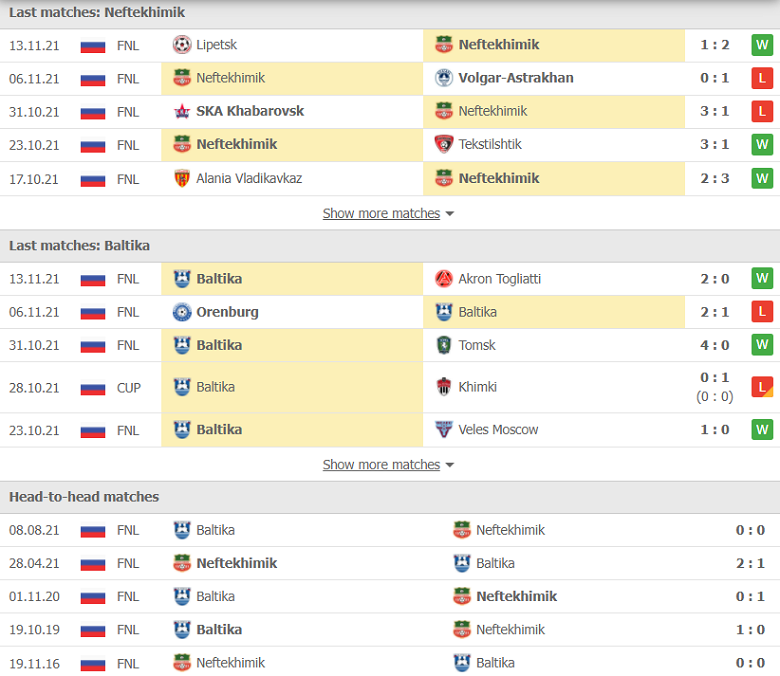780x676 pixels.
Task: Click the Orenburg round blue crest
Action: tap(182, 312)
